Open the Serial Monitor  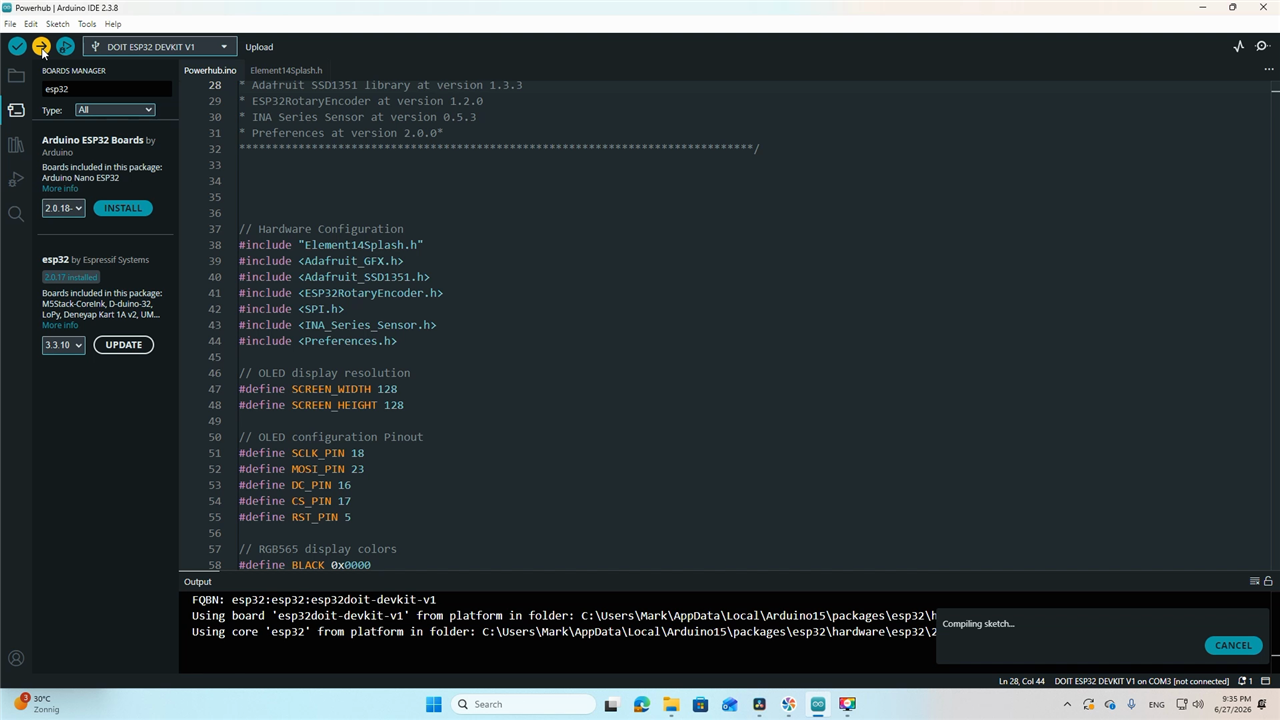(x=1262, y=47)
